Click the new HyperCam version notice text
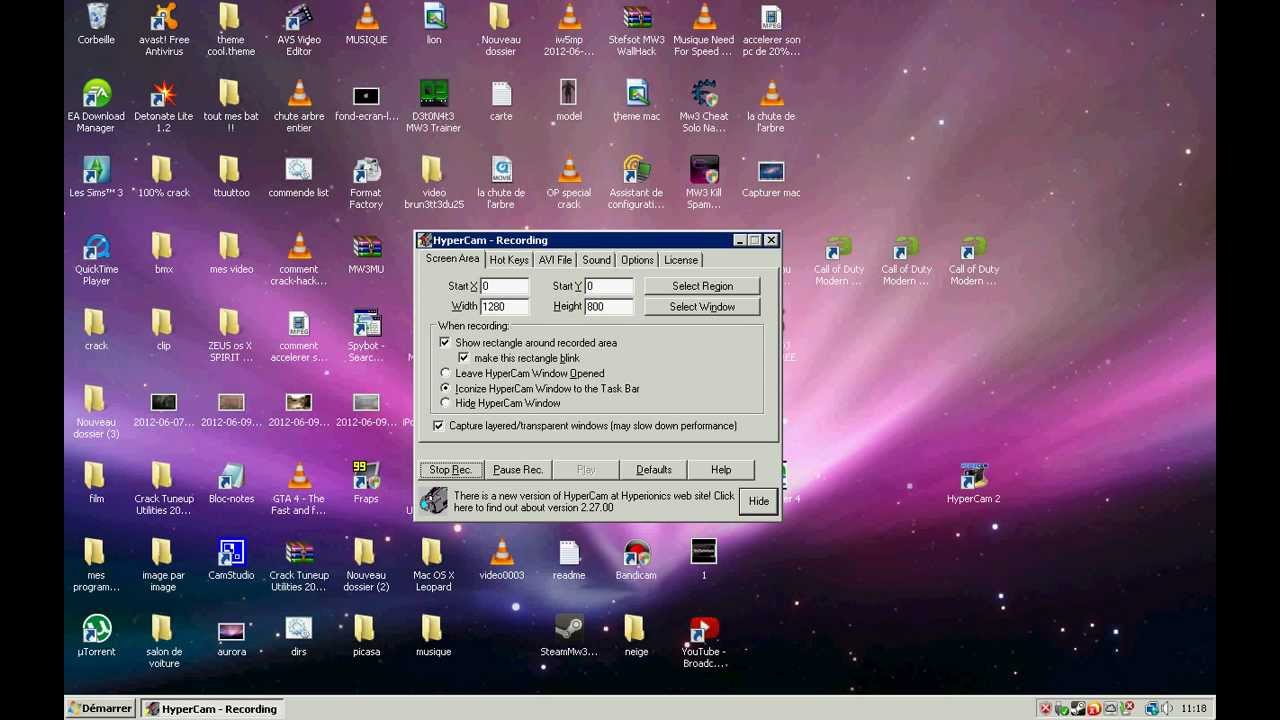The height and width of the screenshot is (720, 1280). [x=594, y=501]
